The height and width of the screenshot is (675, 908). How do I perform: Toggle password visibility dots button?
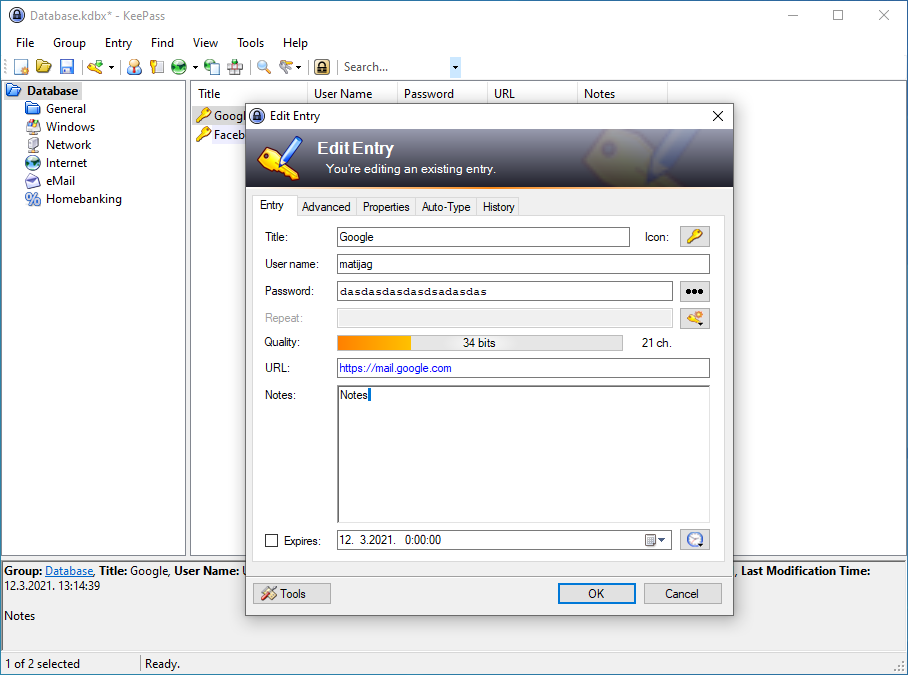(x=694, y=291)
